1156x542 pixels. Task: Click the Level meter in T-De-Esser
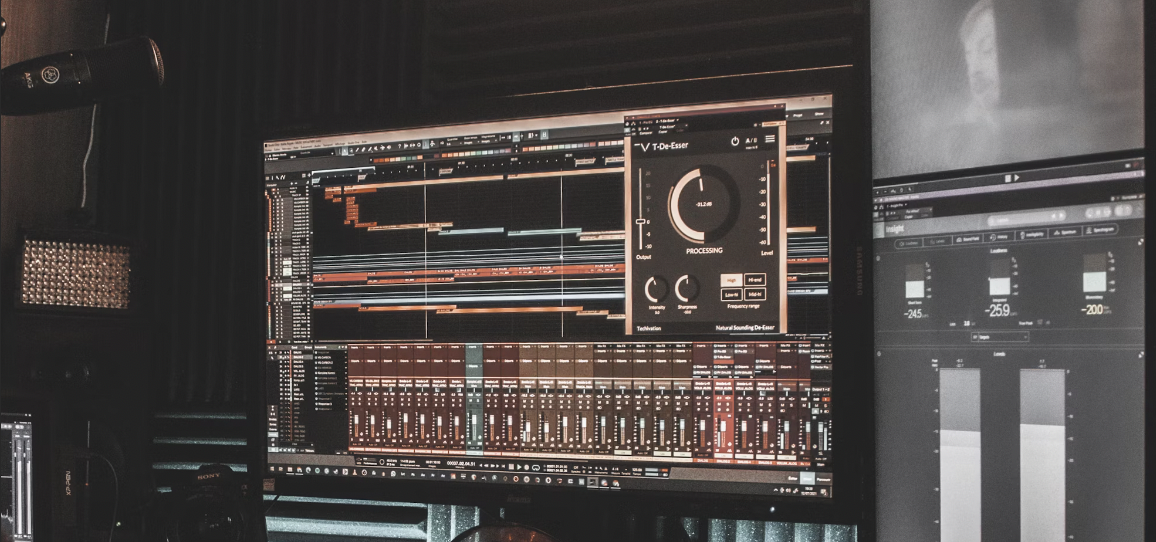(x=768, y=204)
